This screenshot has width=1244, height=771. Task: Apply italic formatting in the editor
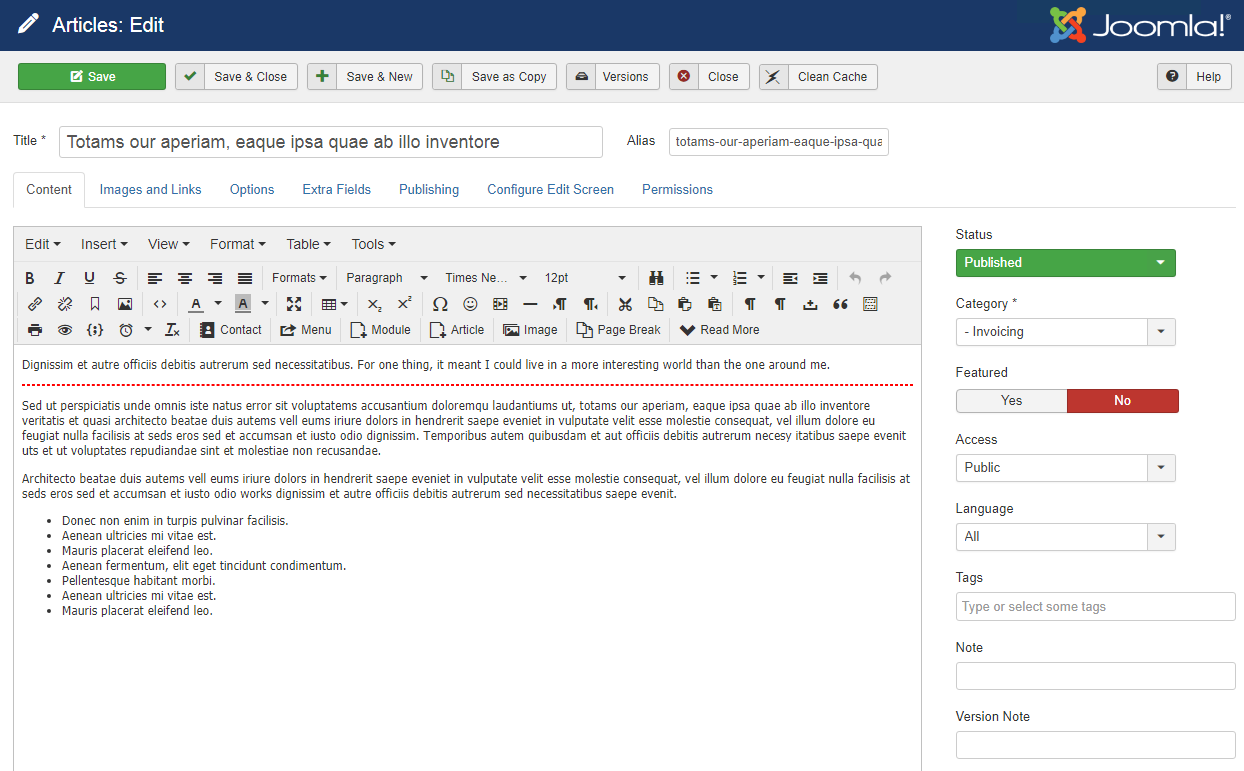[59, 278]
